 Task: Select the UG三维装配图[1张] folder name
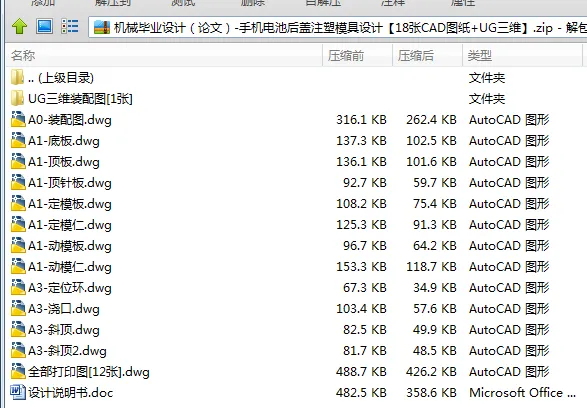(x=80, y=98)
